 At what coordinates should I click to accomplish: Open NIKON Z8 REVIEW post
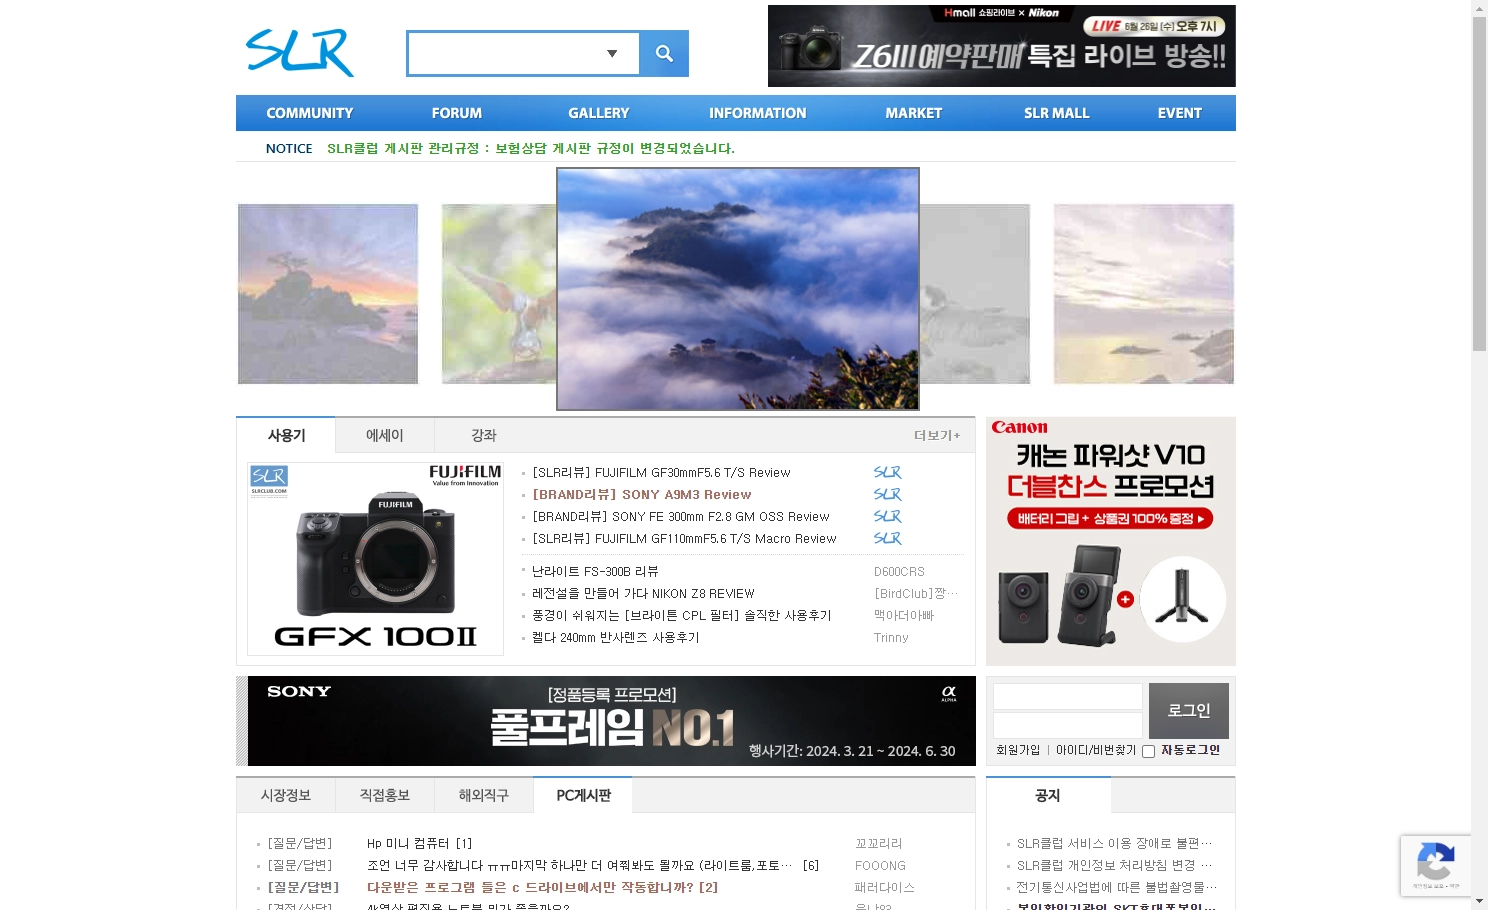pos(643,594)
